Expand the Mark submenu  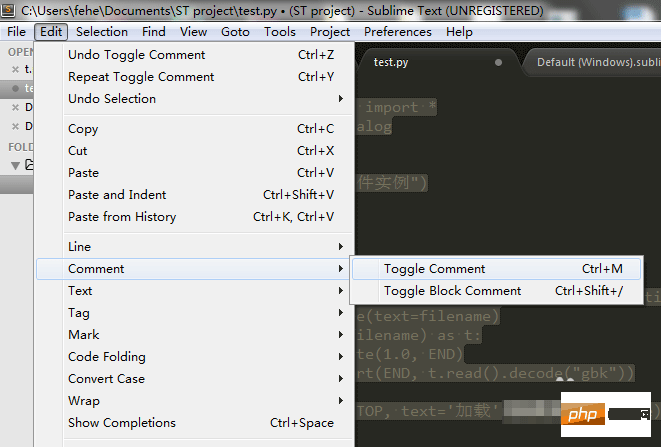[x=194, y=334]
